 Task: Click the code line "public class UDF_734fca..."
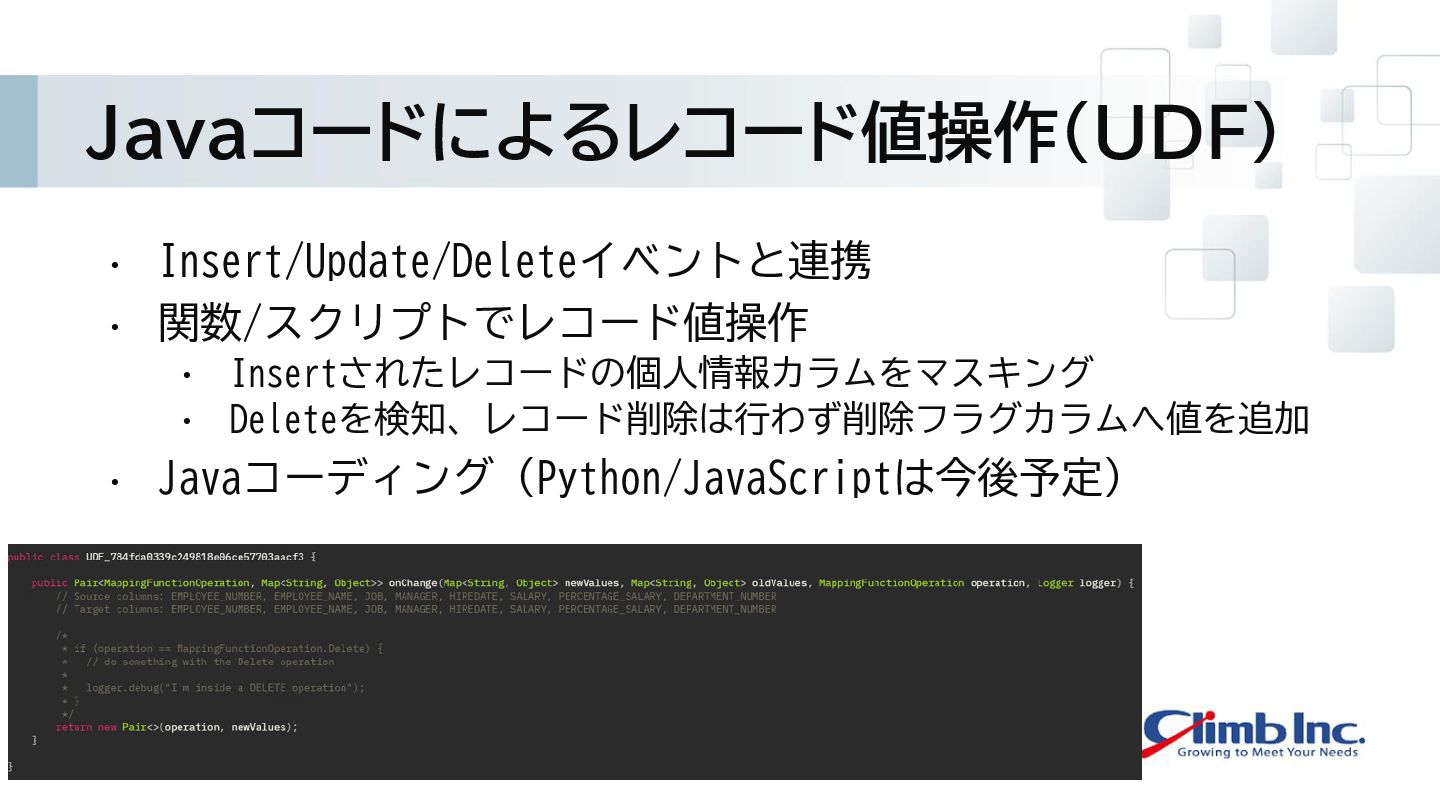tap(162, 556)
